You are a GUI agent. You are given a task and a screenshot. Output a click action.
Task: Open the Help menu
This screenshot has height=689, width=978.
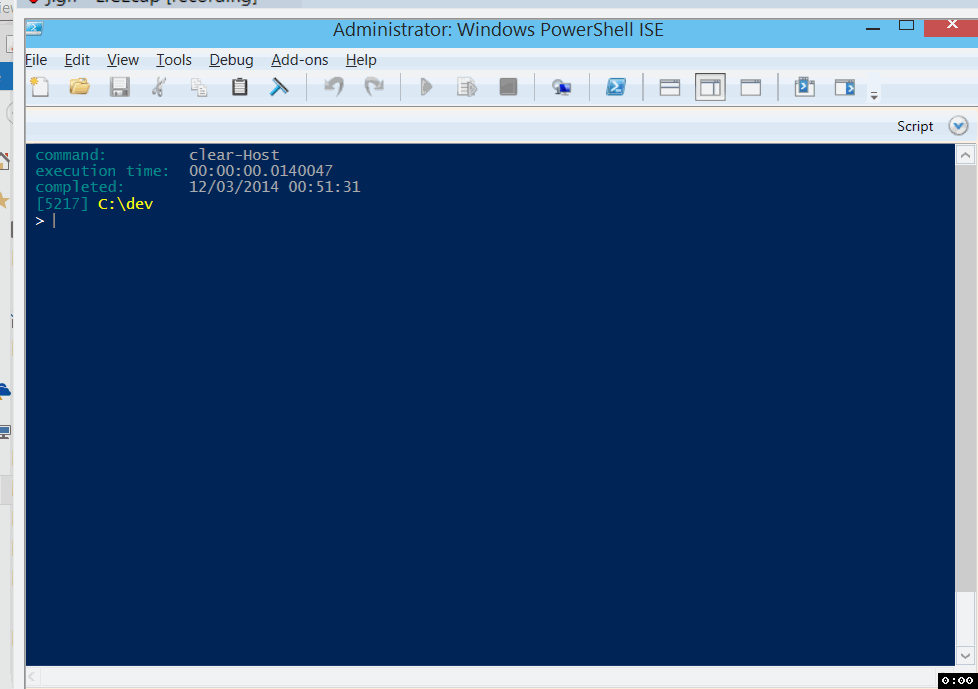point(361,60)
